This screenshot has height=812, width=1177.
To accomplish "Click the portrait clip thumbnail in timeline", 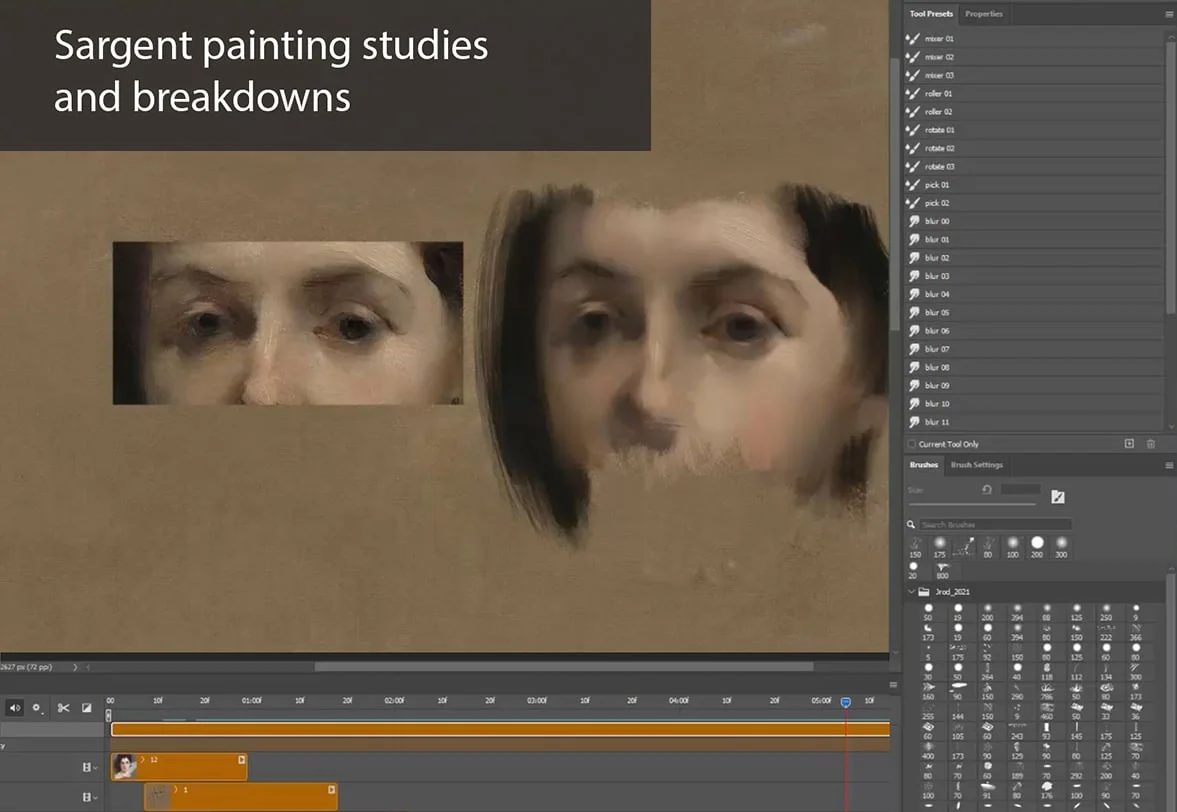I will point(125,767).
